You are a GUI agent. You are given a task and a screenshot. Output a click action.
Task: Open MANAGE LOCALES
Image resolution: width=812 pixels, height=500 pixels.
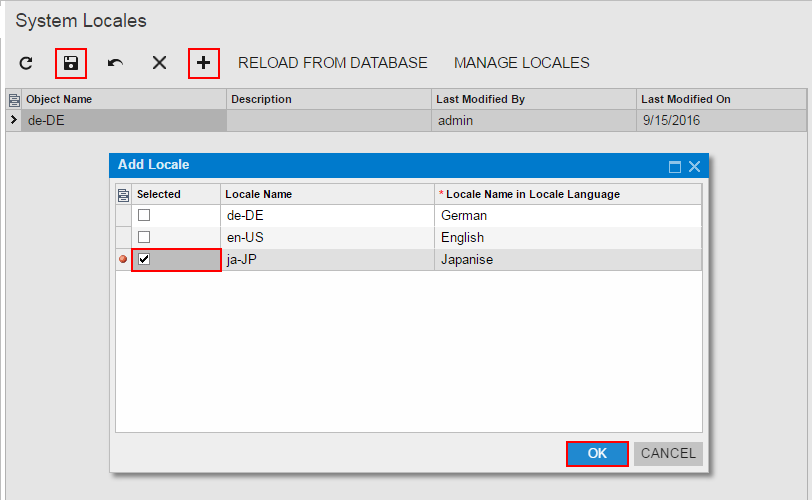point(521,63)
